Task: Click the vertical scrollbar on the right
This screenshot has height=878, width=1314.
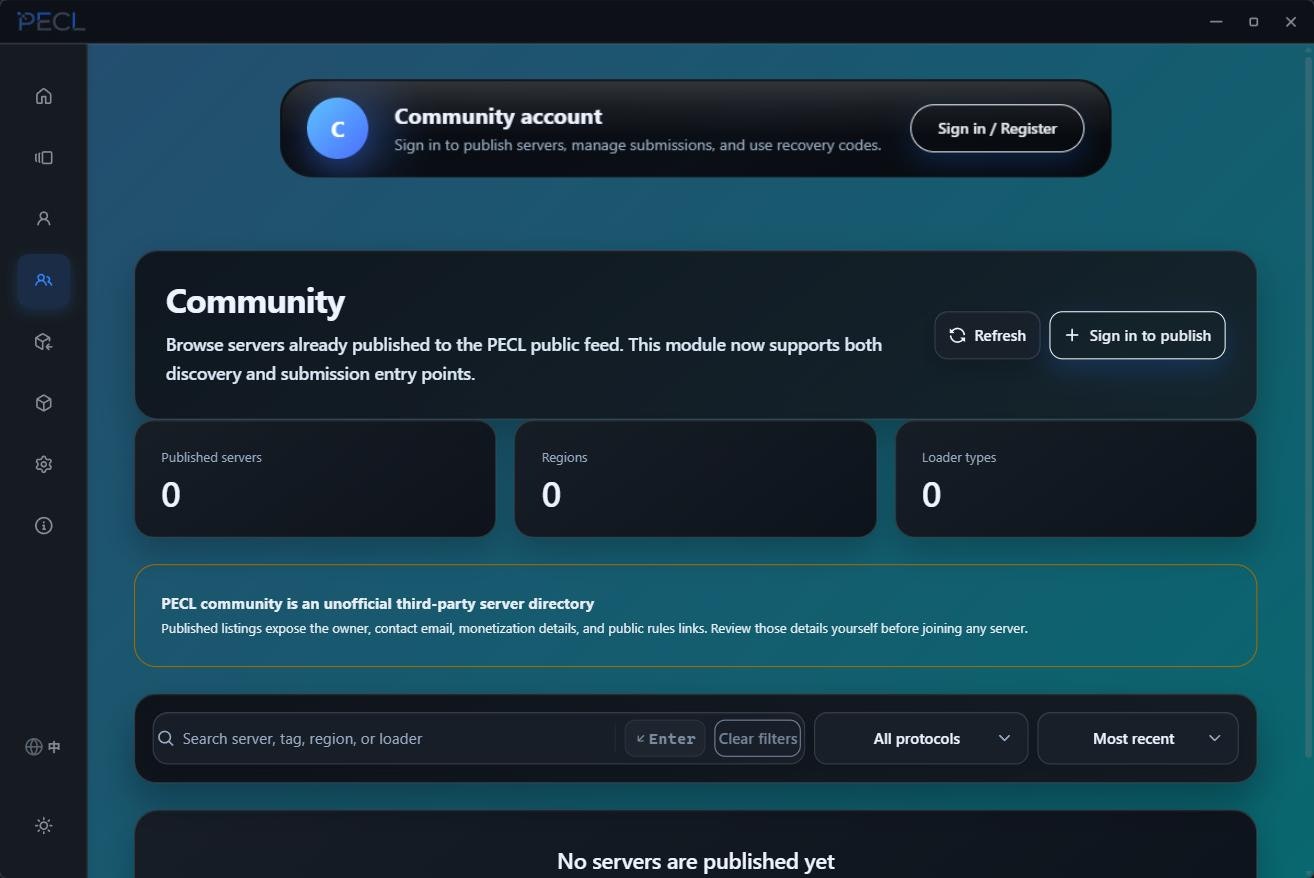Action: click(x=1308, y=405)
